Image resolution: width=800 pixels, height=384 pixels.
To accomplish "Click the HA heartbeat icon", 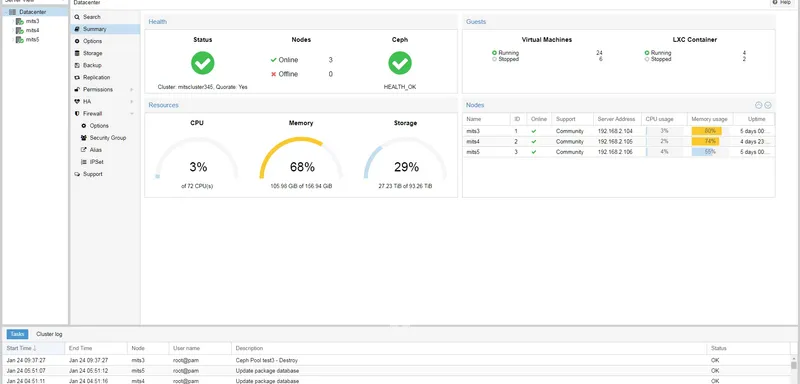I will coord(77,101).
